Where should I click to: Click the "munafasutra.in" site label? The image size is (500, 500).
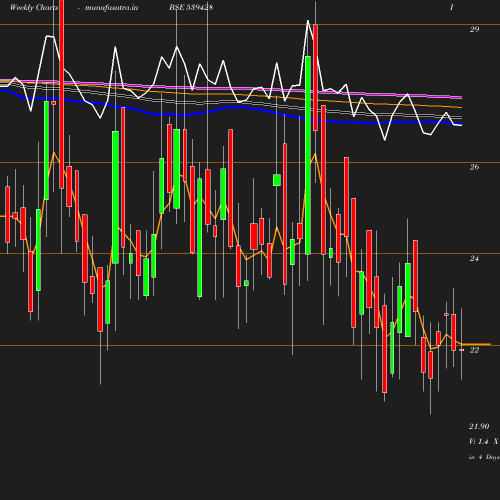tap(111, 8)
